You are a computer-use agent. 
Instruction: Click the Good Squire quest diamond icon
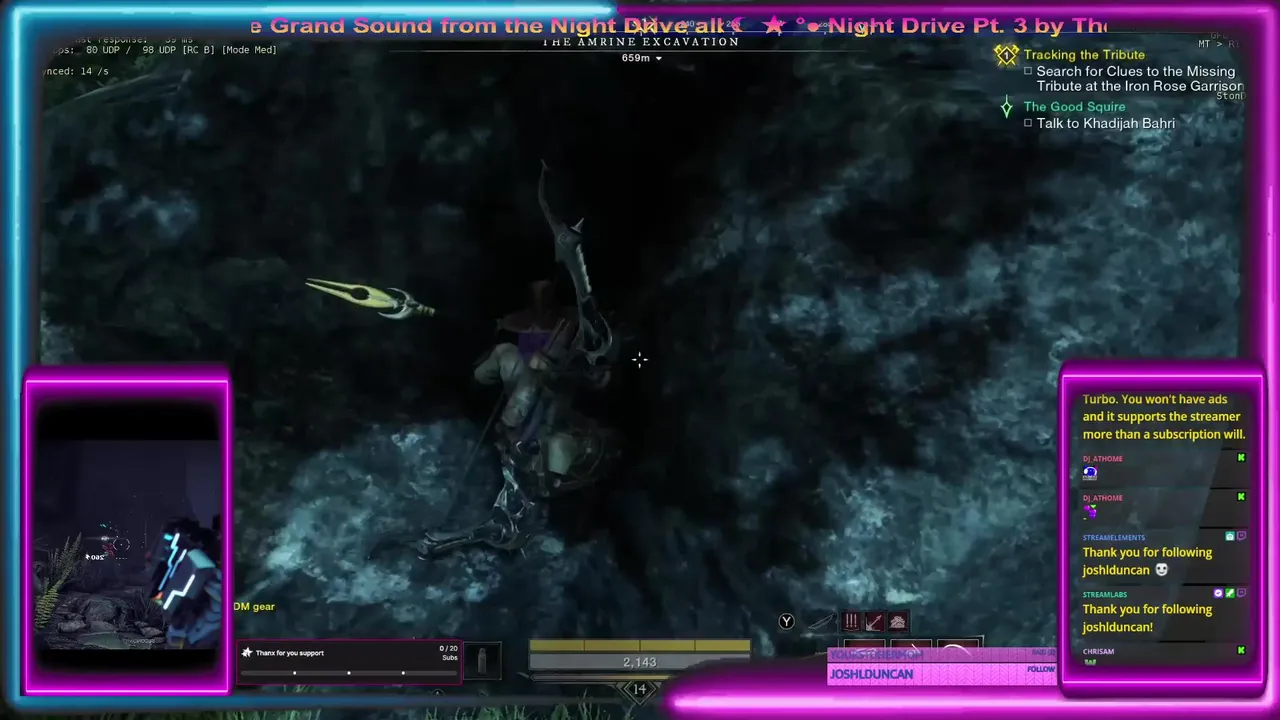coord(1007,107)
